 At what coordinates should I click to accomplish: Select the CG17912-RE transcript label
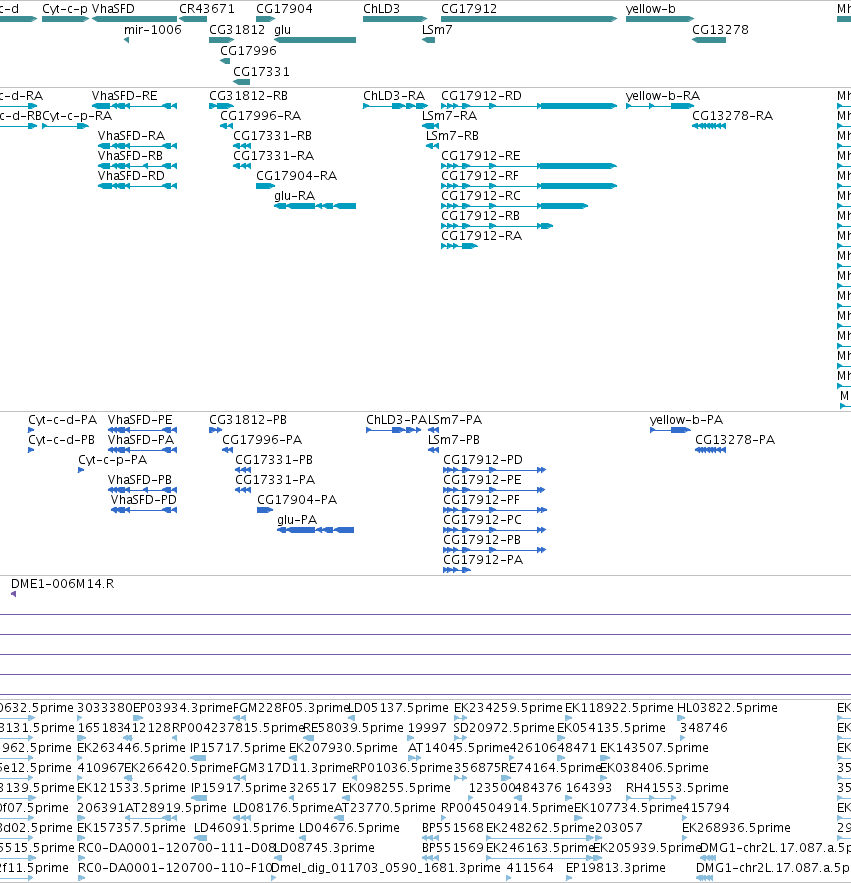pos(481,155)
